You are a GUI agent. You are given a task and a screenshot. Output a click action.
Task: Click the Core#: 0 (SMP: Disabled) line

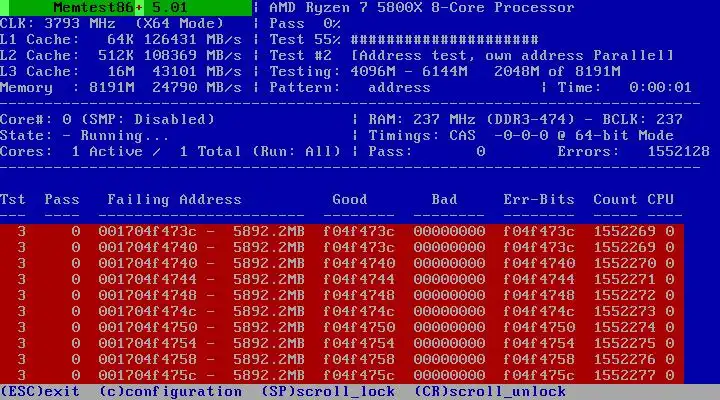click(107, 119)
